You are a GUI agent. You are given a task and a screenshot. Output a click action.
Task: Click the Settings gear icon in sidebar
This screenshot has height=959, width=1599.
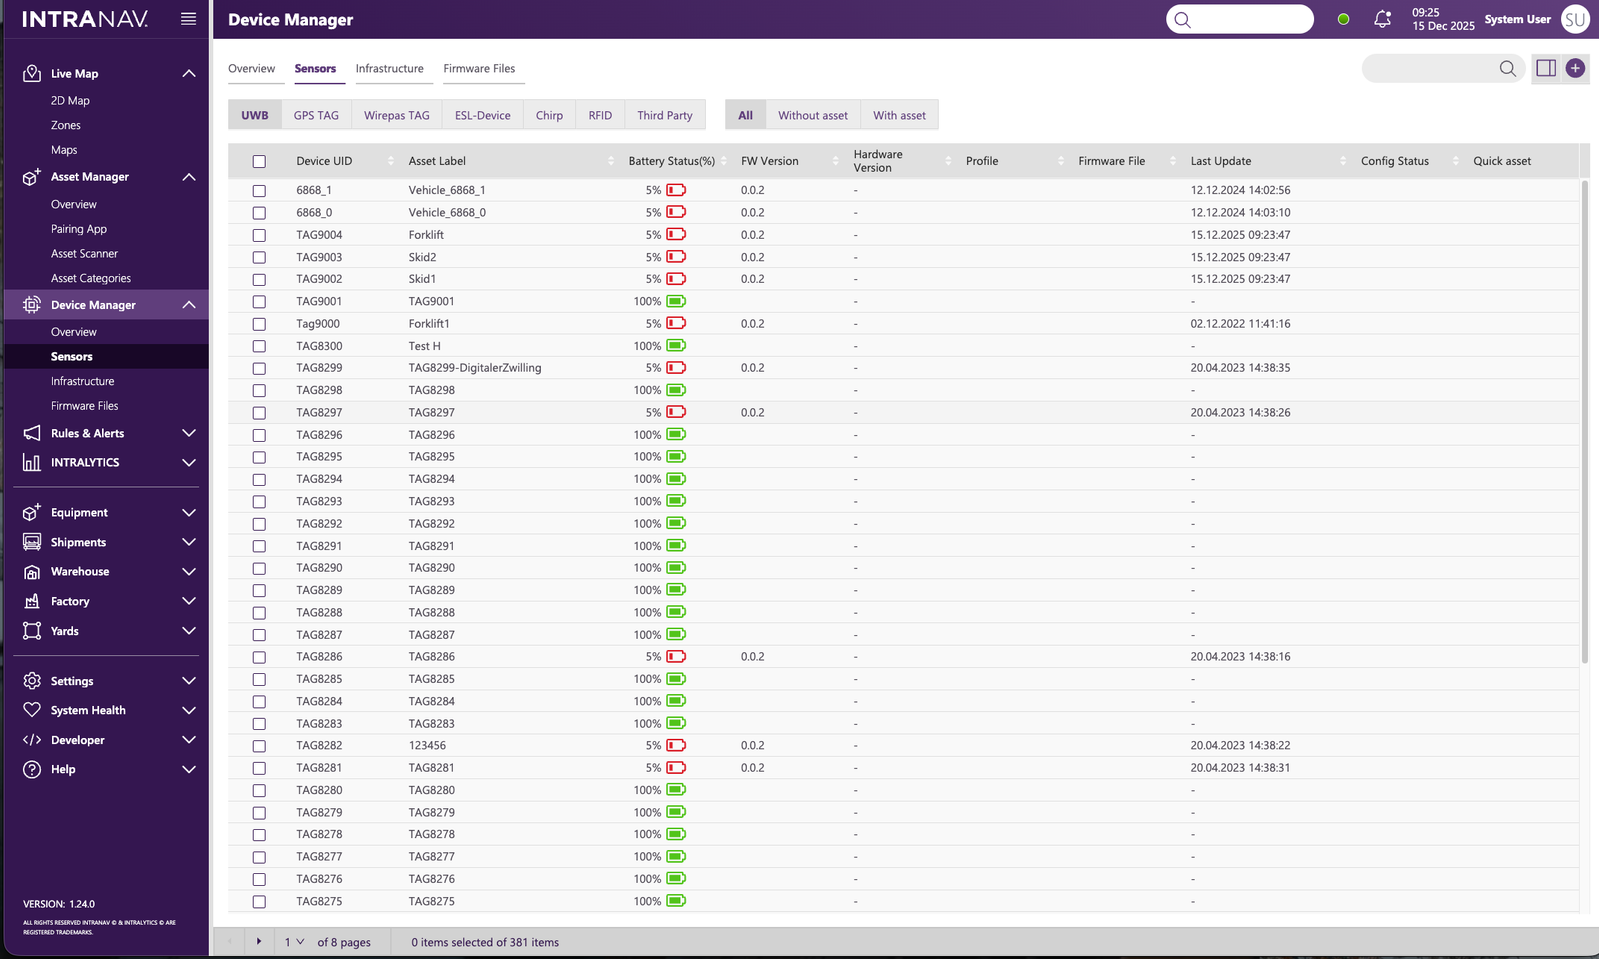click(x=32, y=681)
